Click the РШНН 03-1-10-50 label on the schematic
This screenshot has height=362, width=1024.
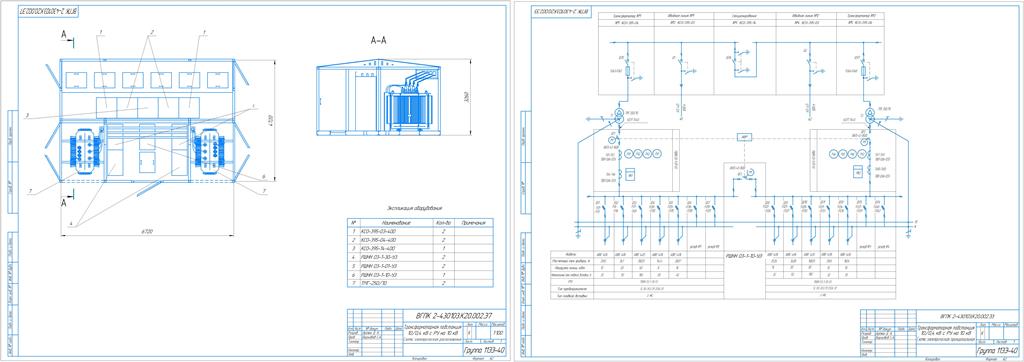coord(744,256)
